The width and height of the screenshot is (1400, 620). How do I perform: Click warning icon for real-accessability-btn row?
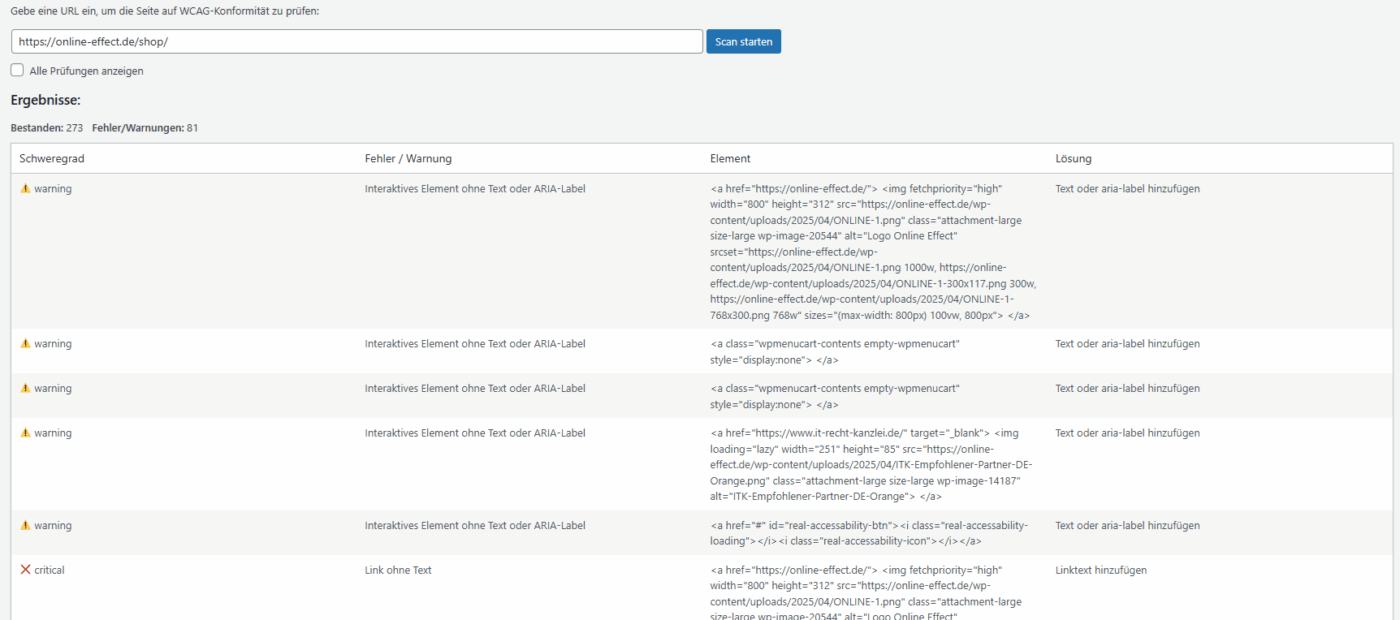coord(25,525)
